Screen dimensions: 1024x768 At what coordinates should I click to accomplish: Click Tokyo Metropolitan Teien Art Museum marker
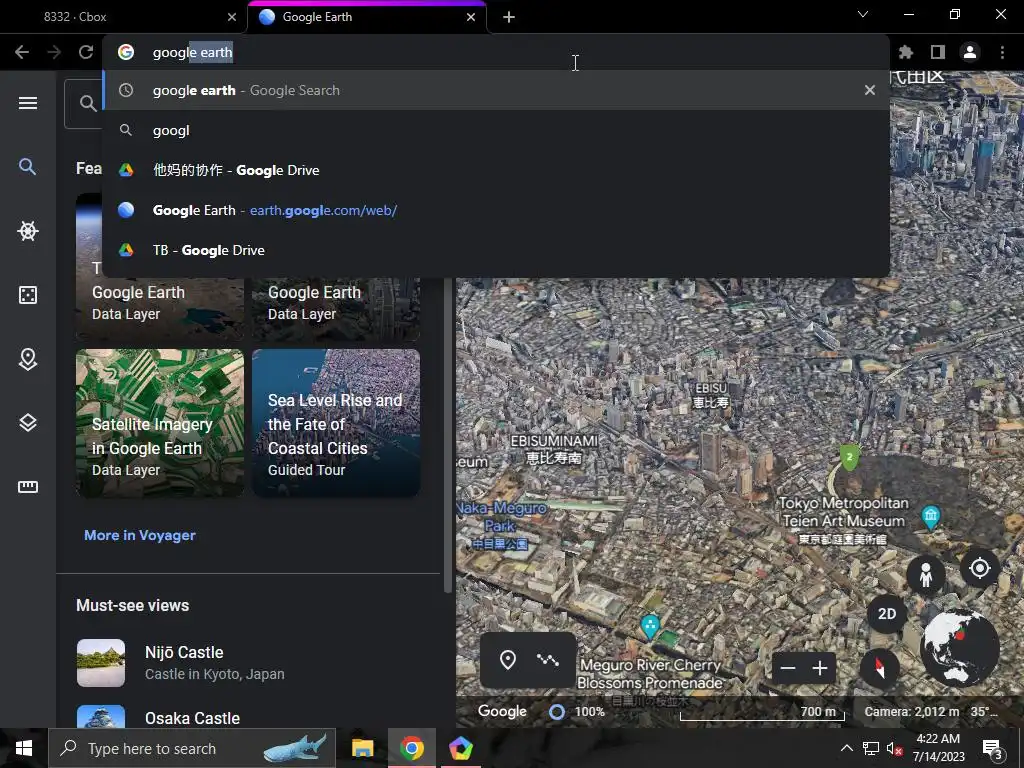(931, 516)
